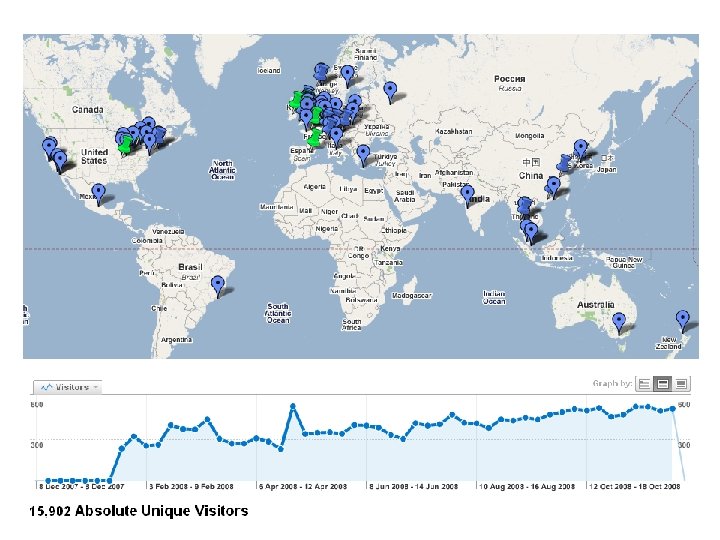720x540 pixels.
Task: Click the 3 Feb 2008 axis label
Action: pyautogui.click(x=191, y=486)
